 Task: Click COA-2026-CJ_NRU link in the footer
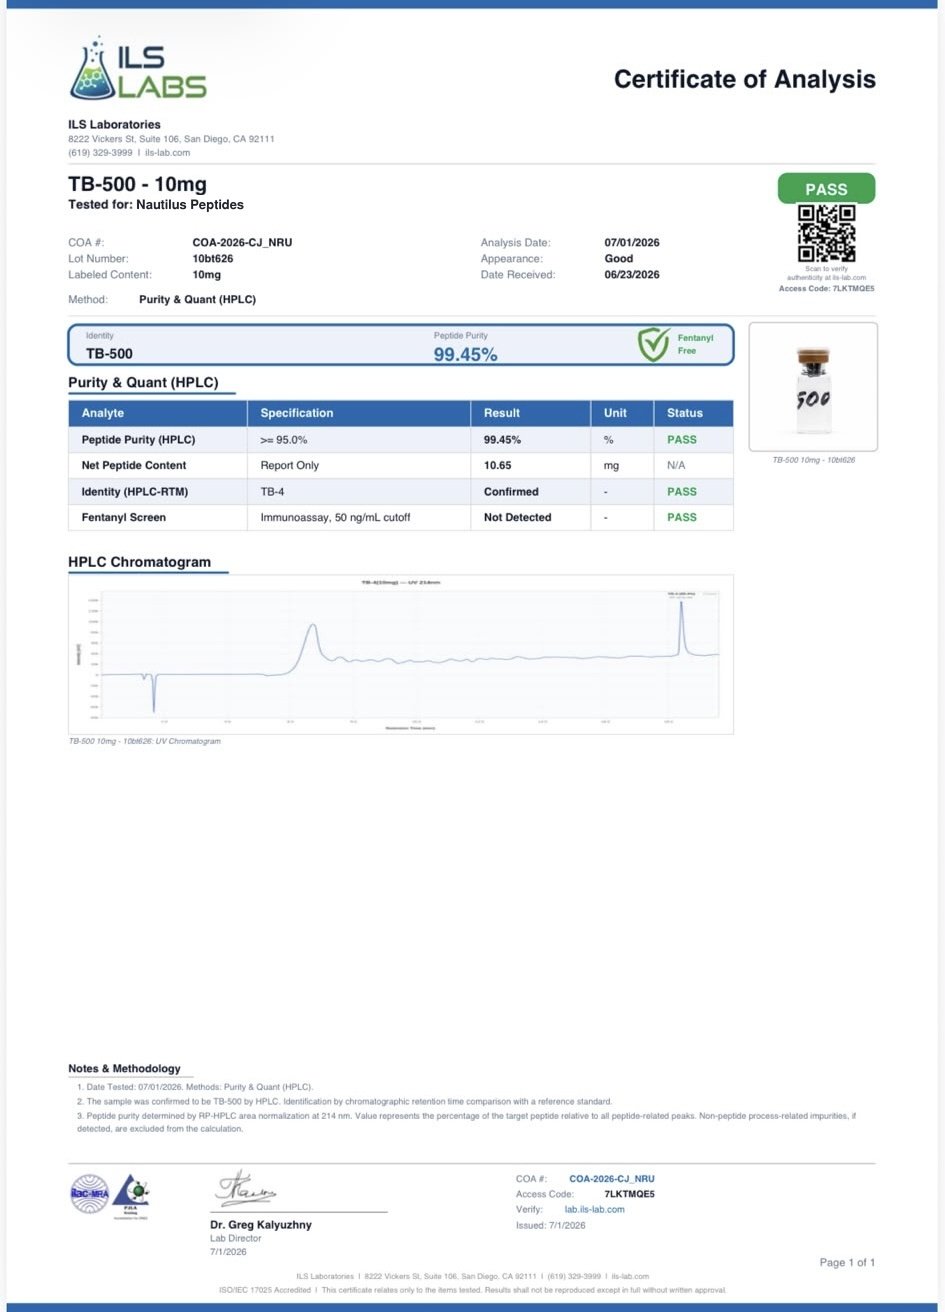(x=611, y=1179)
